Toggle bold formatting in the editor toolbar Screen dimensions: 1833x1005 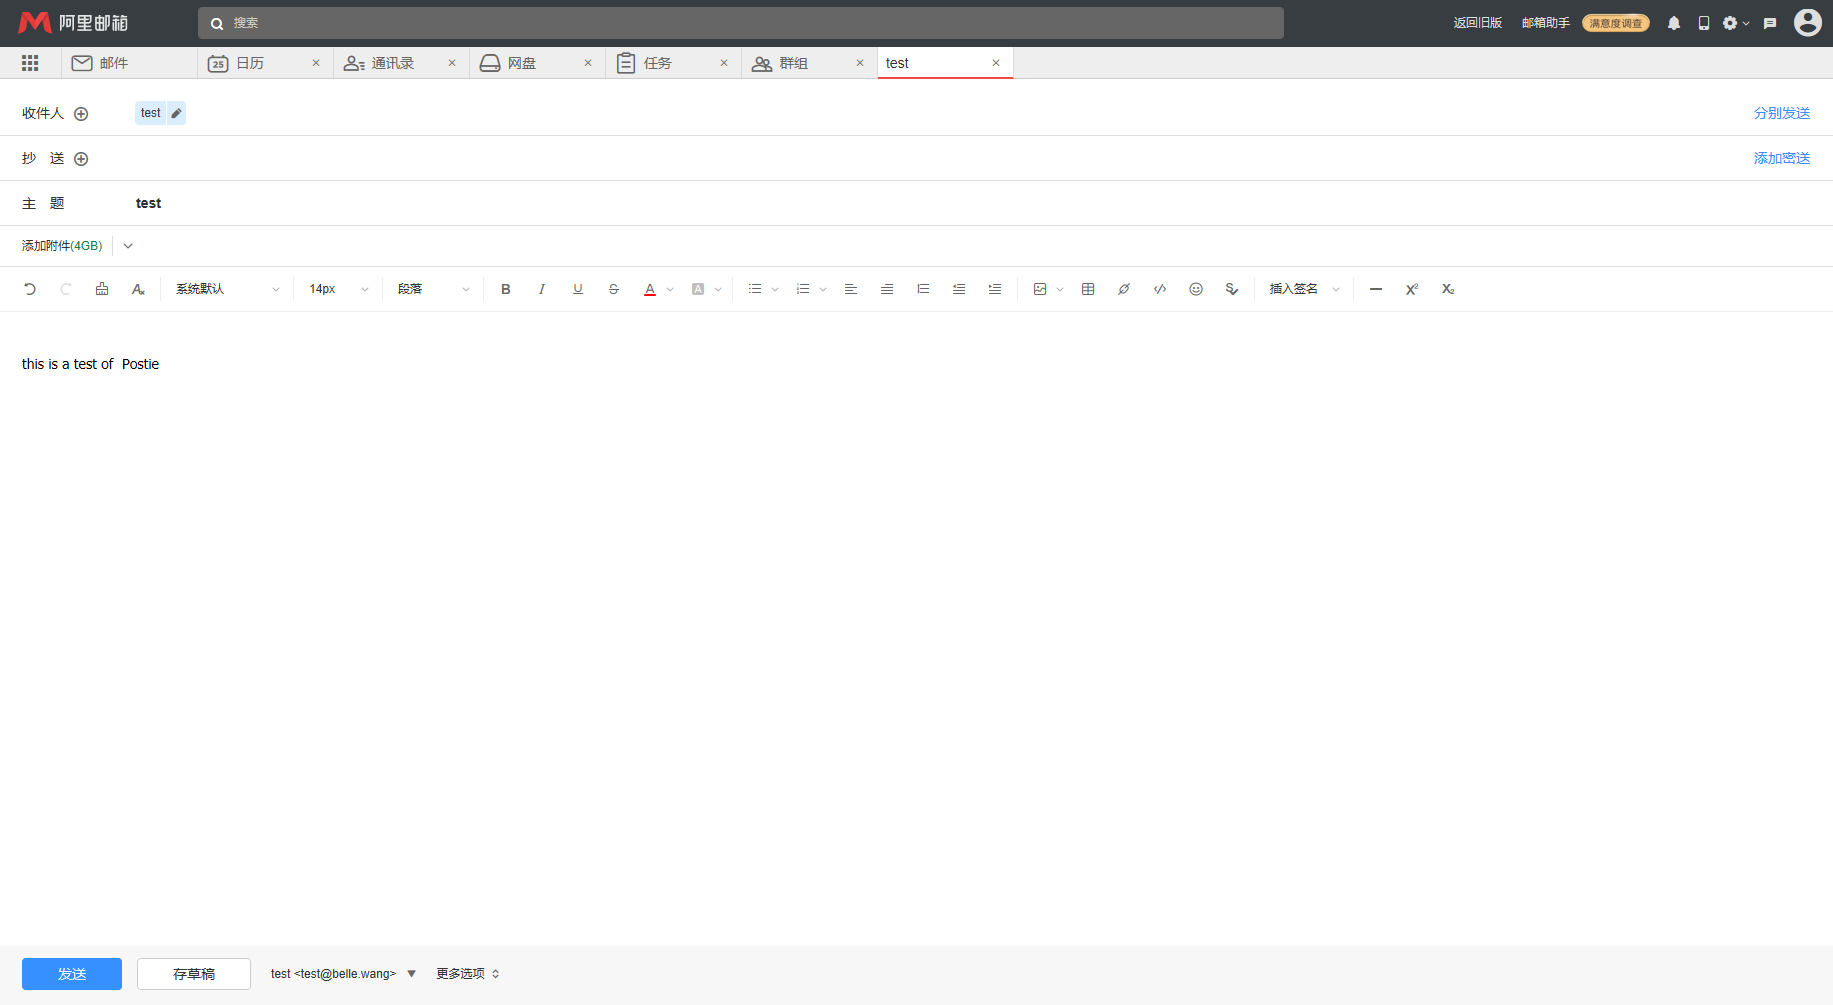506,289
